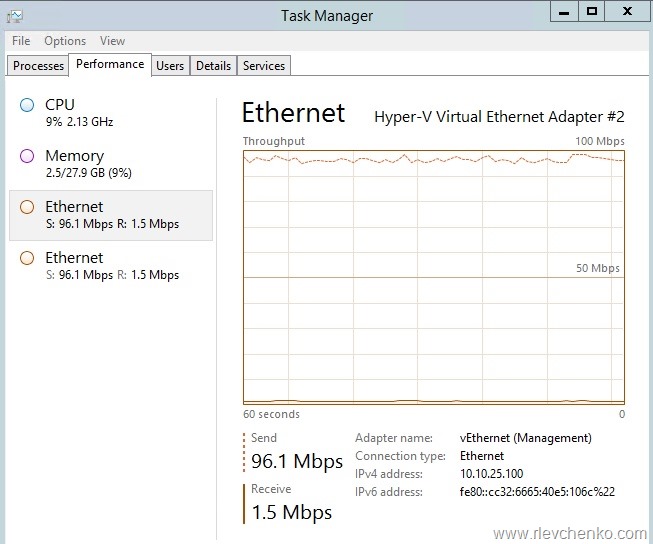This screenshot has width=653, height=544.
Task: Switch to the Processes tab
Action: tap(38, 66)
